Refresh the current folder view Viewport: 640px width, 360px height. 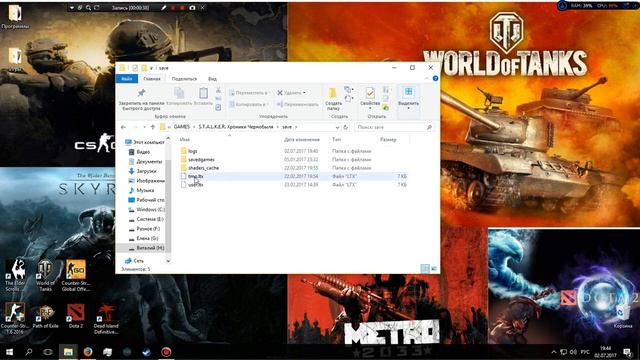345,127
